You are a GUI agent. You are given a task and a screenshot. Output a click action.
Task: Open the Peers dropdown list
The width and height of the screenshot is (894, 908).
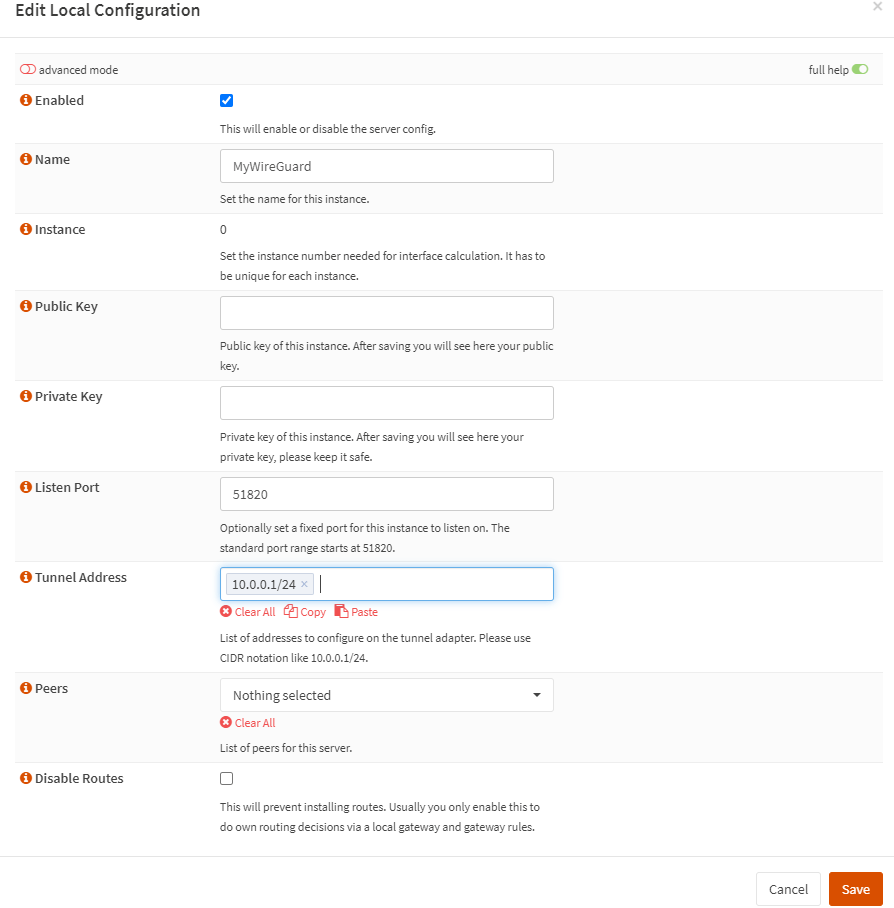(386, 695)
